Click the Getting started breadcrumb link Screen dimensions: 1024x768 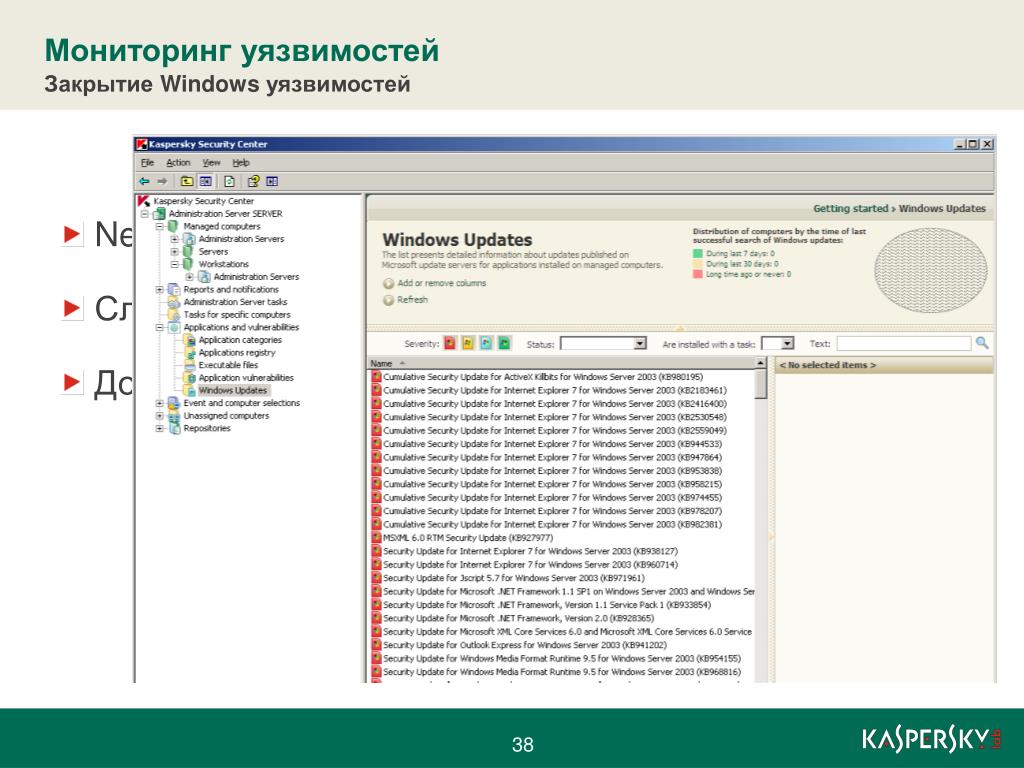850,208
